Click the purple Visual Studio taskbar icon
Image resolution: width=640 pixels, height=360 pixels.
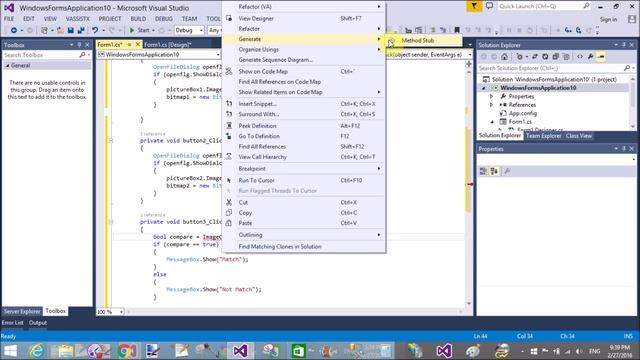pos(240,351)
